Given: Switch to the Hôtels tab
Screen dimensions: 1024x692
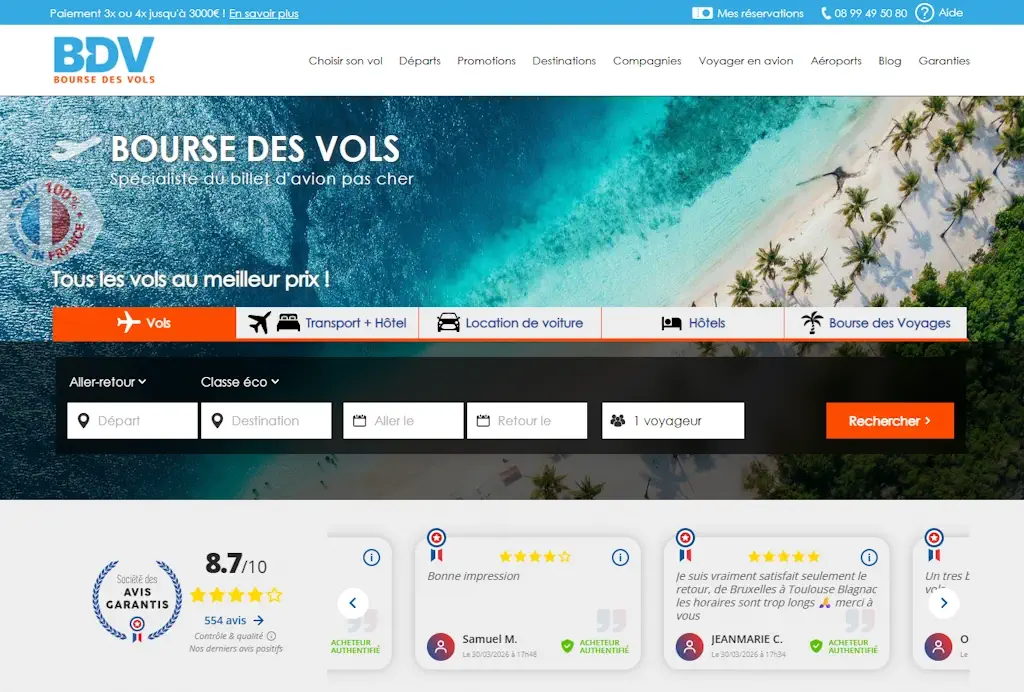Looking at the screenshot, I should point(693,322).
